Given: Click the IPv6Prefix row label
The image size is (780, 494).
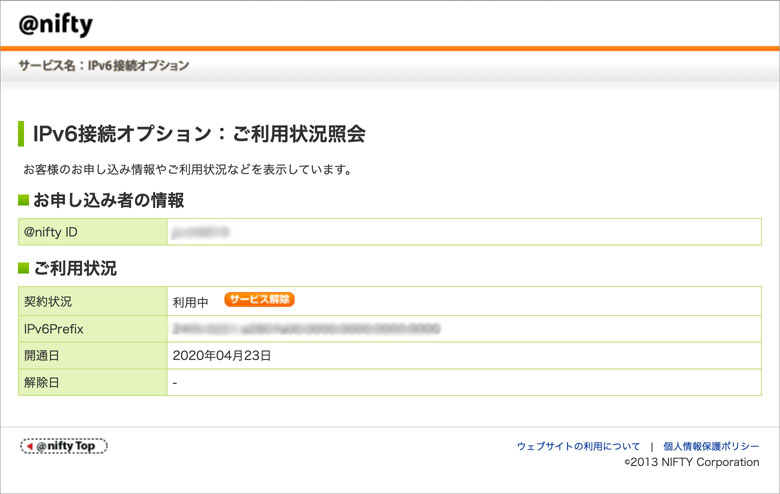Looking at the screenshot, I should coord(54,329).
